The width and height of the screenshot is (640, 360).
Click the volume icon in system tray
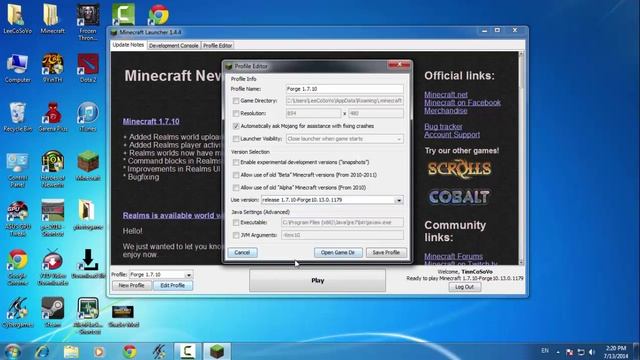(592, 352)
